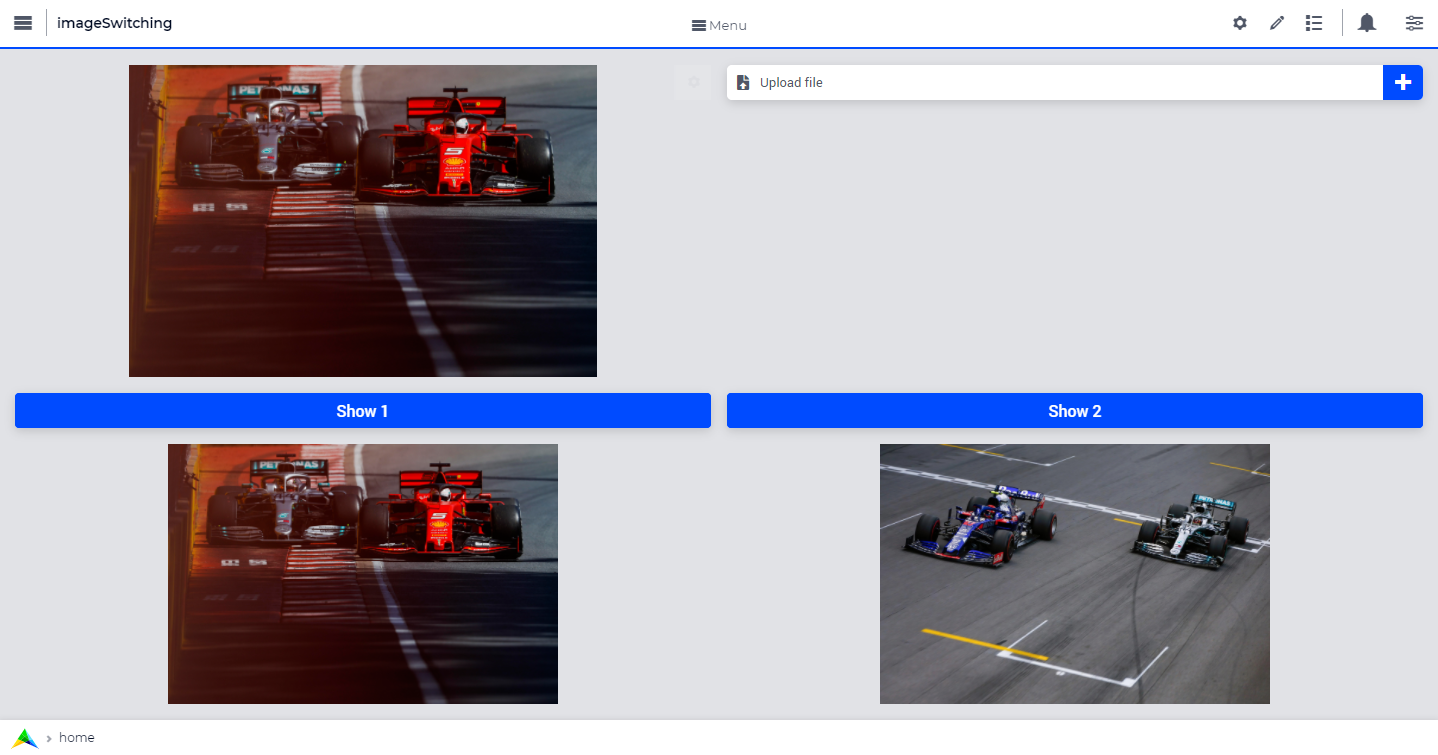
Task: Click the Upload file field
Action: (x=1055, y=82)
